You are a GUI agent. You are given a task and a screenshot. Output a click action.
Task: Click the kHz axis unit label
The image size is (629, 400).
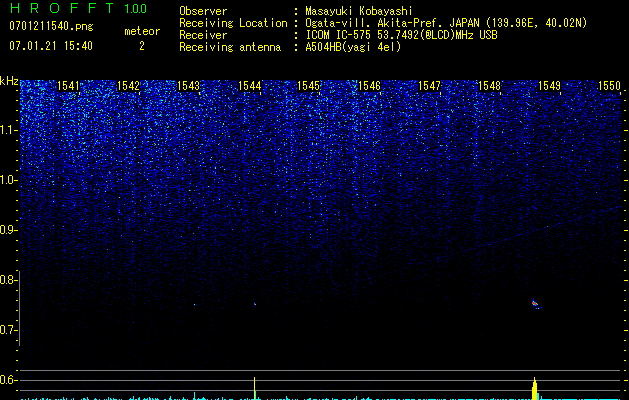(9, 81)
